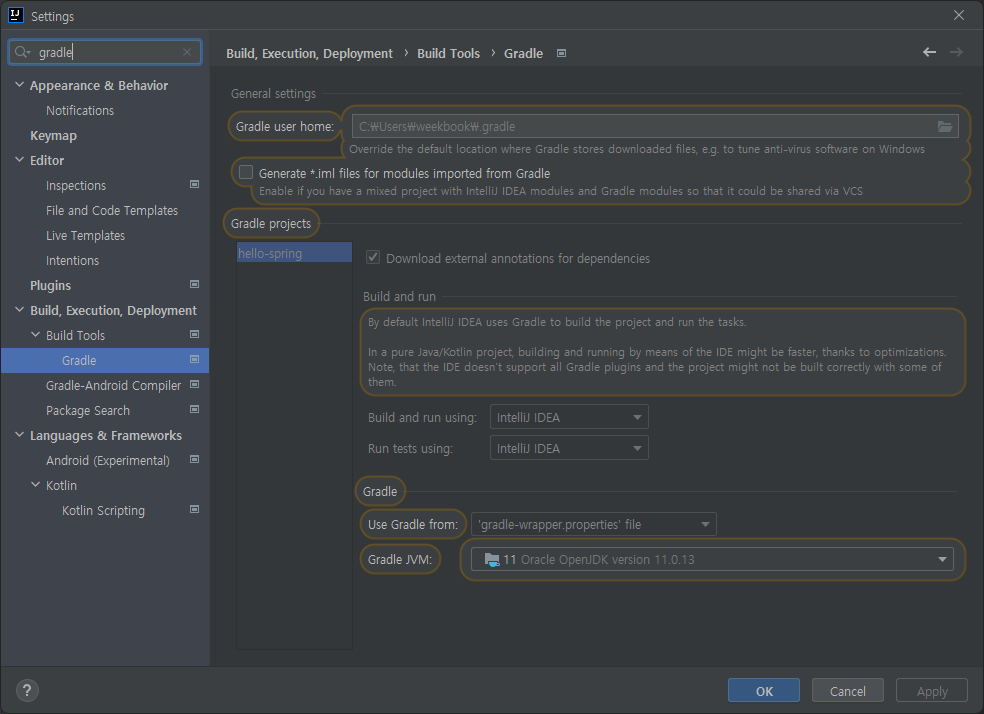The width and height of the screenshot is (984, 714).
Task: Open Kotlin Scripting settings
Action: click(103, 511)
